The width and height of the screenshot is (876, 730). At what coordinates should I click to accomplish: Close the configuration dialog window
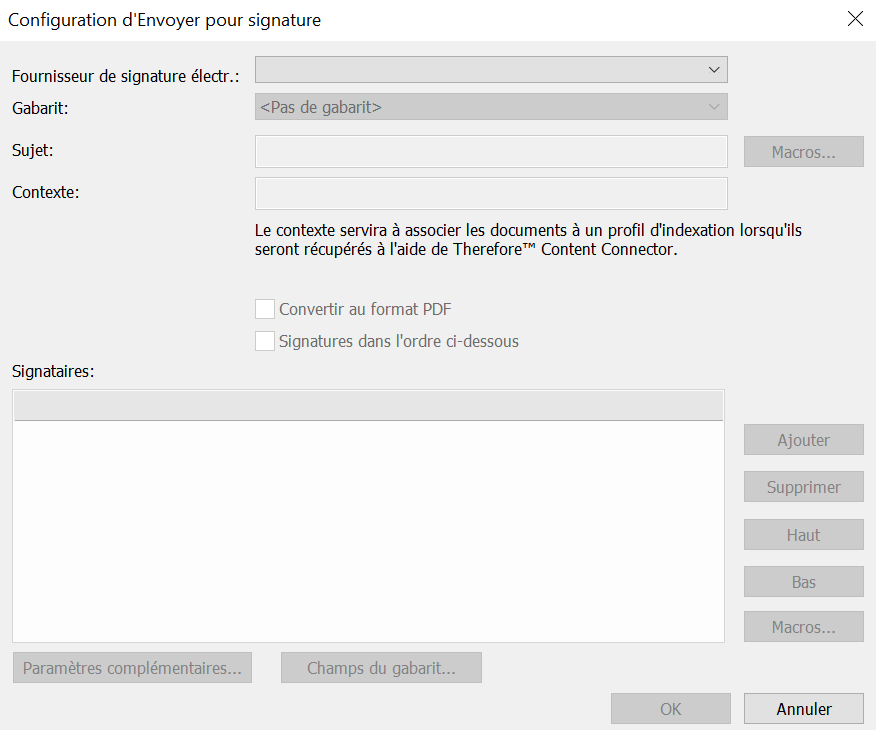[x=855, y=19]
